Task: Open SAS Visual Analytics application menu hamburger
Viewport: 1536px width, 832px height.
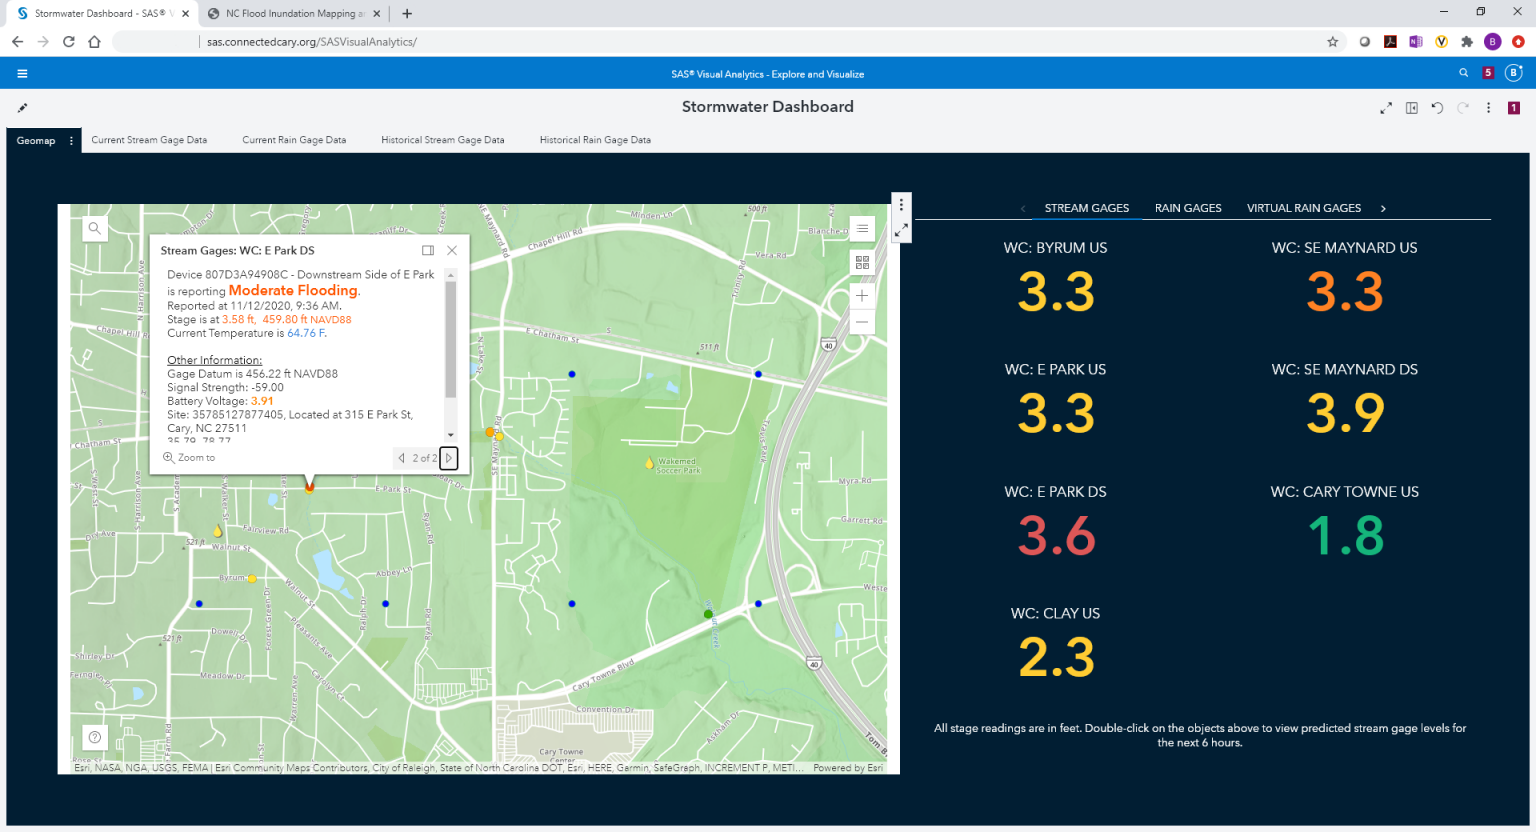Action: click(21, 73)
